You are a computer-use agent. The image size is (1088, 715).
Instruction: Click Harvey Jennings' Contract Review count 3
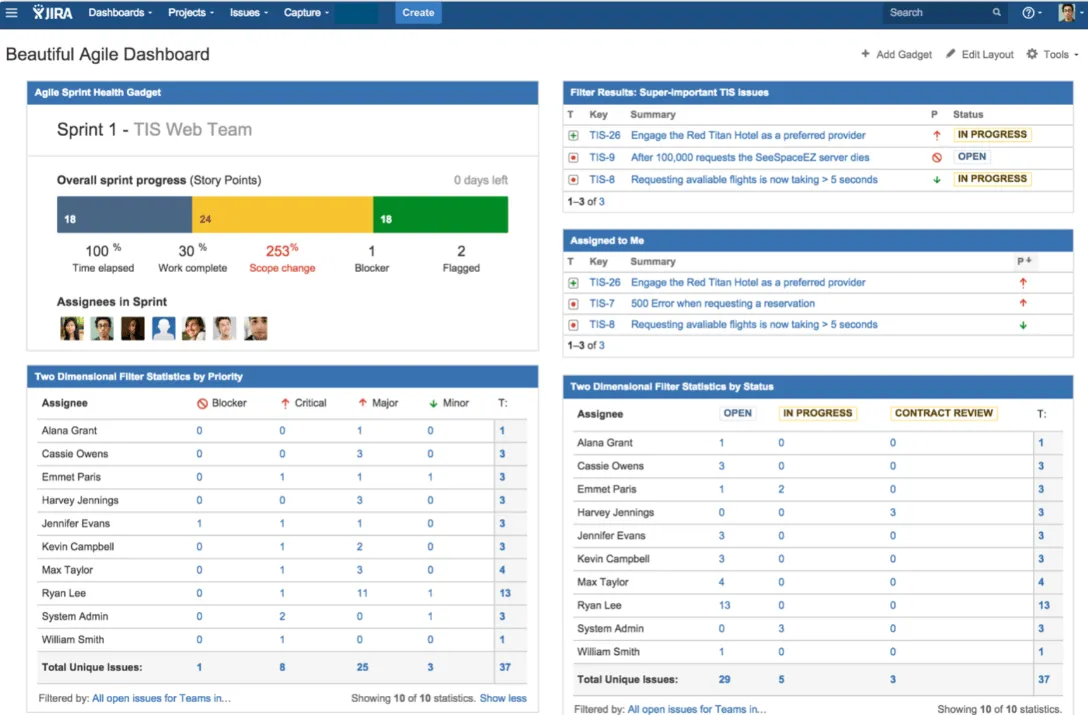[893, 512]
